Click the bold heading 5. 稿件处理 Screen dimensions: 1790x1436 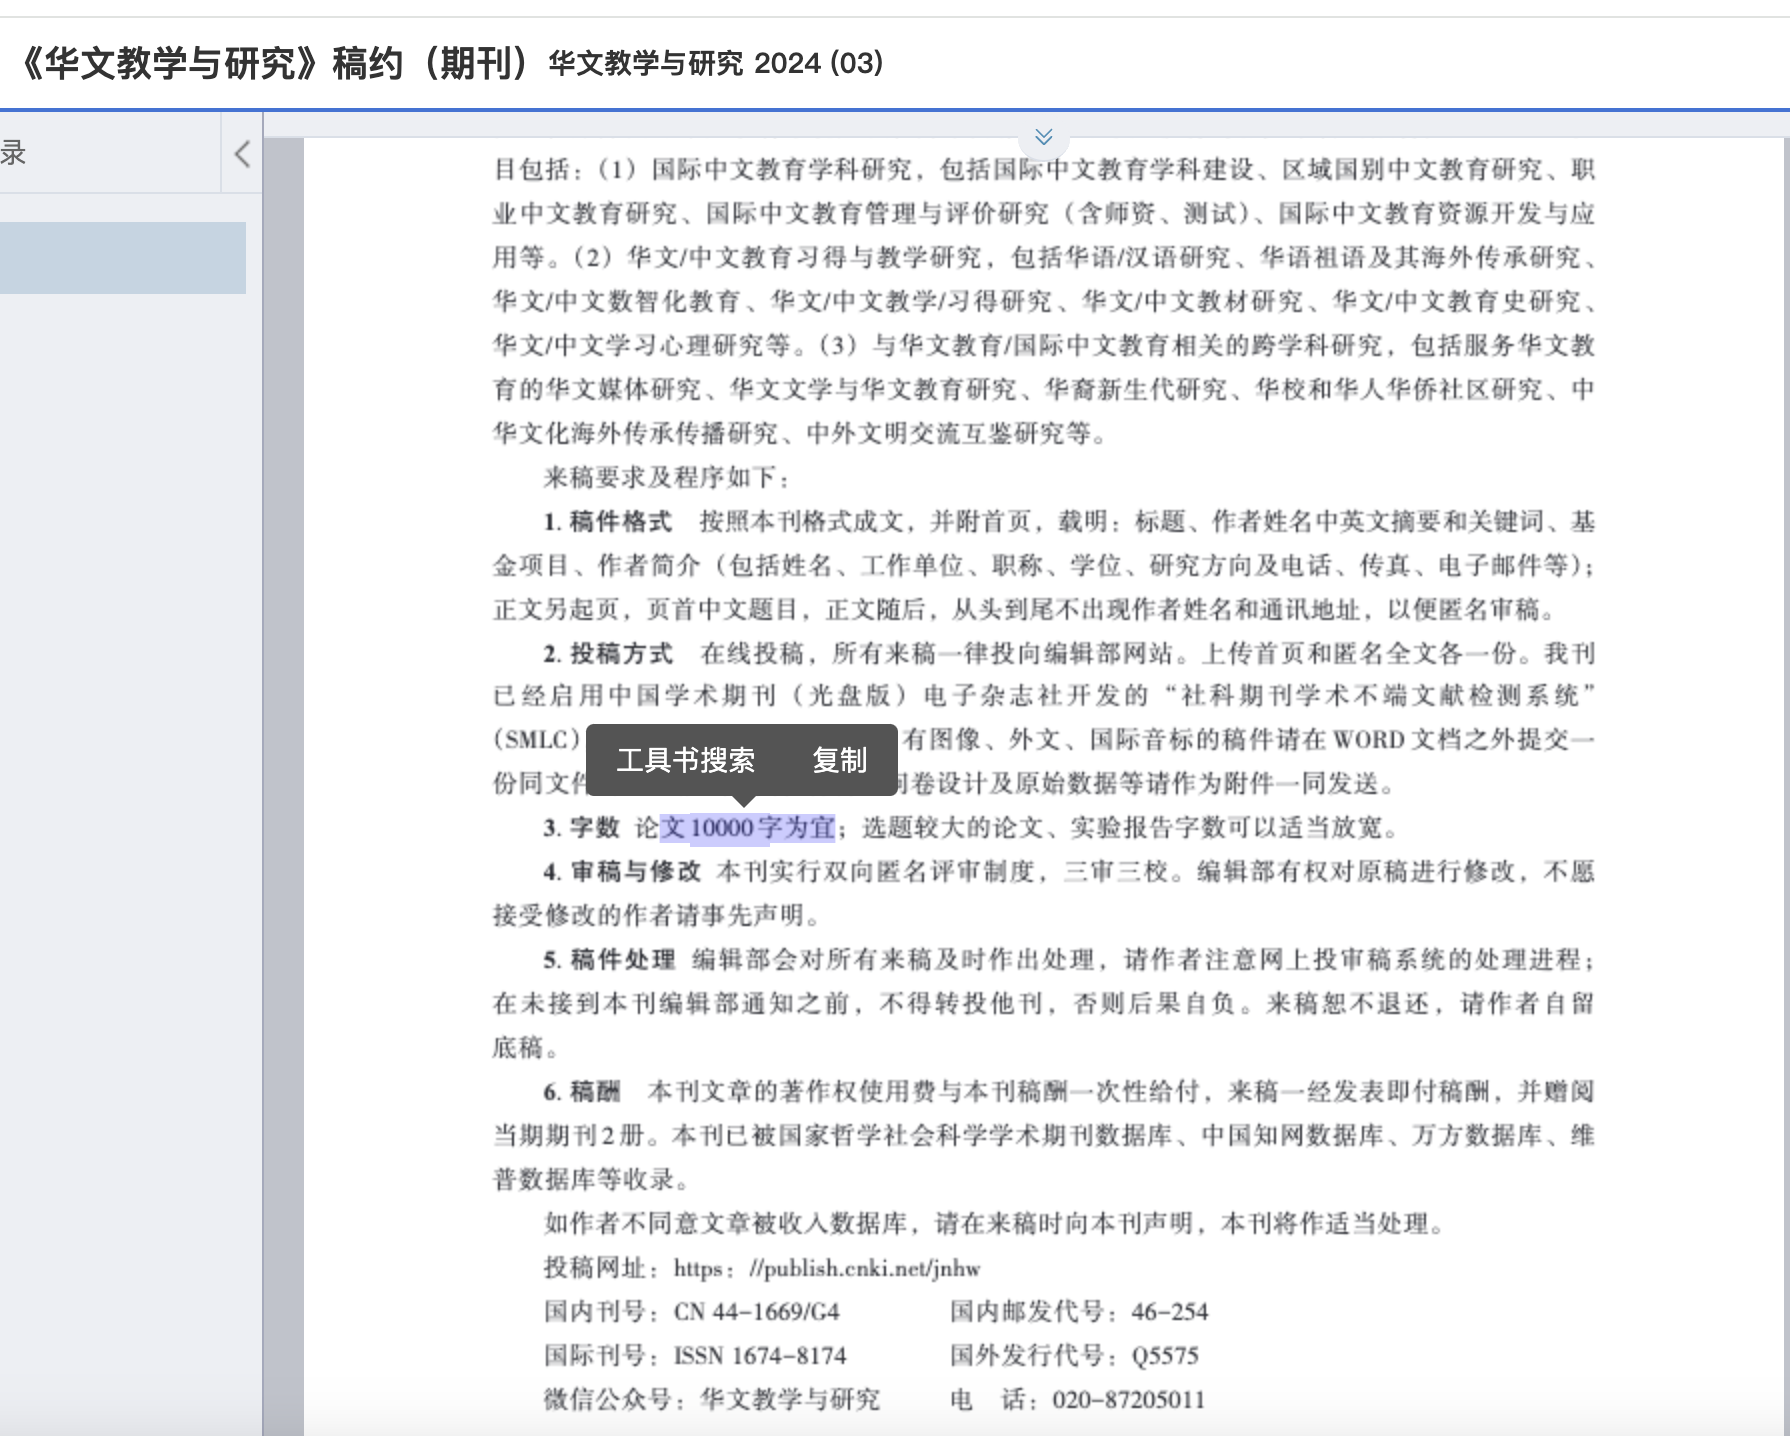[609, 960]
